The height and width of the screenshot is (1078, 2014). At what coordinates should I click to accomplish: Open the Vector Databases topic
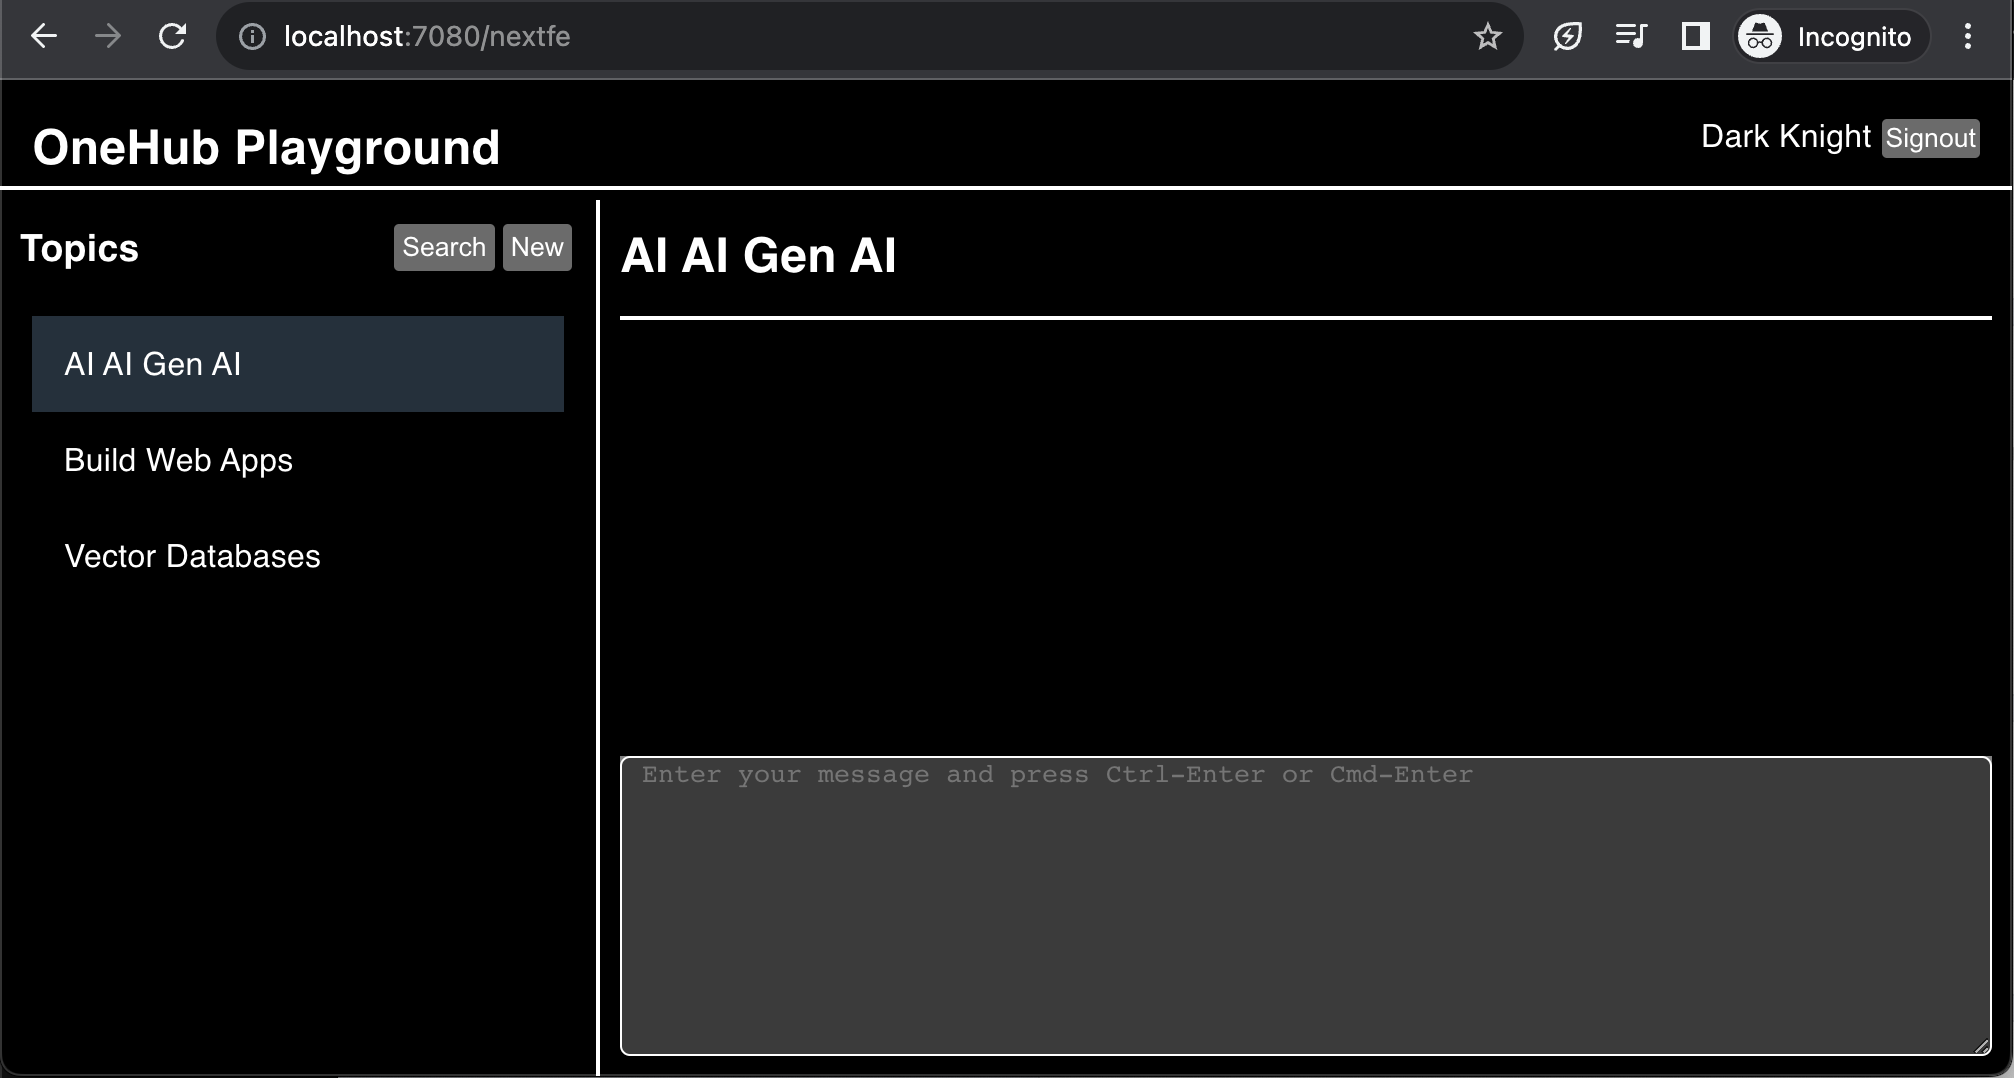pos(192,556)
